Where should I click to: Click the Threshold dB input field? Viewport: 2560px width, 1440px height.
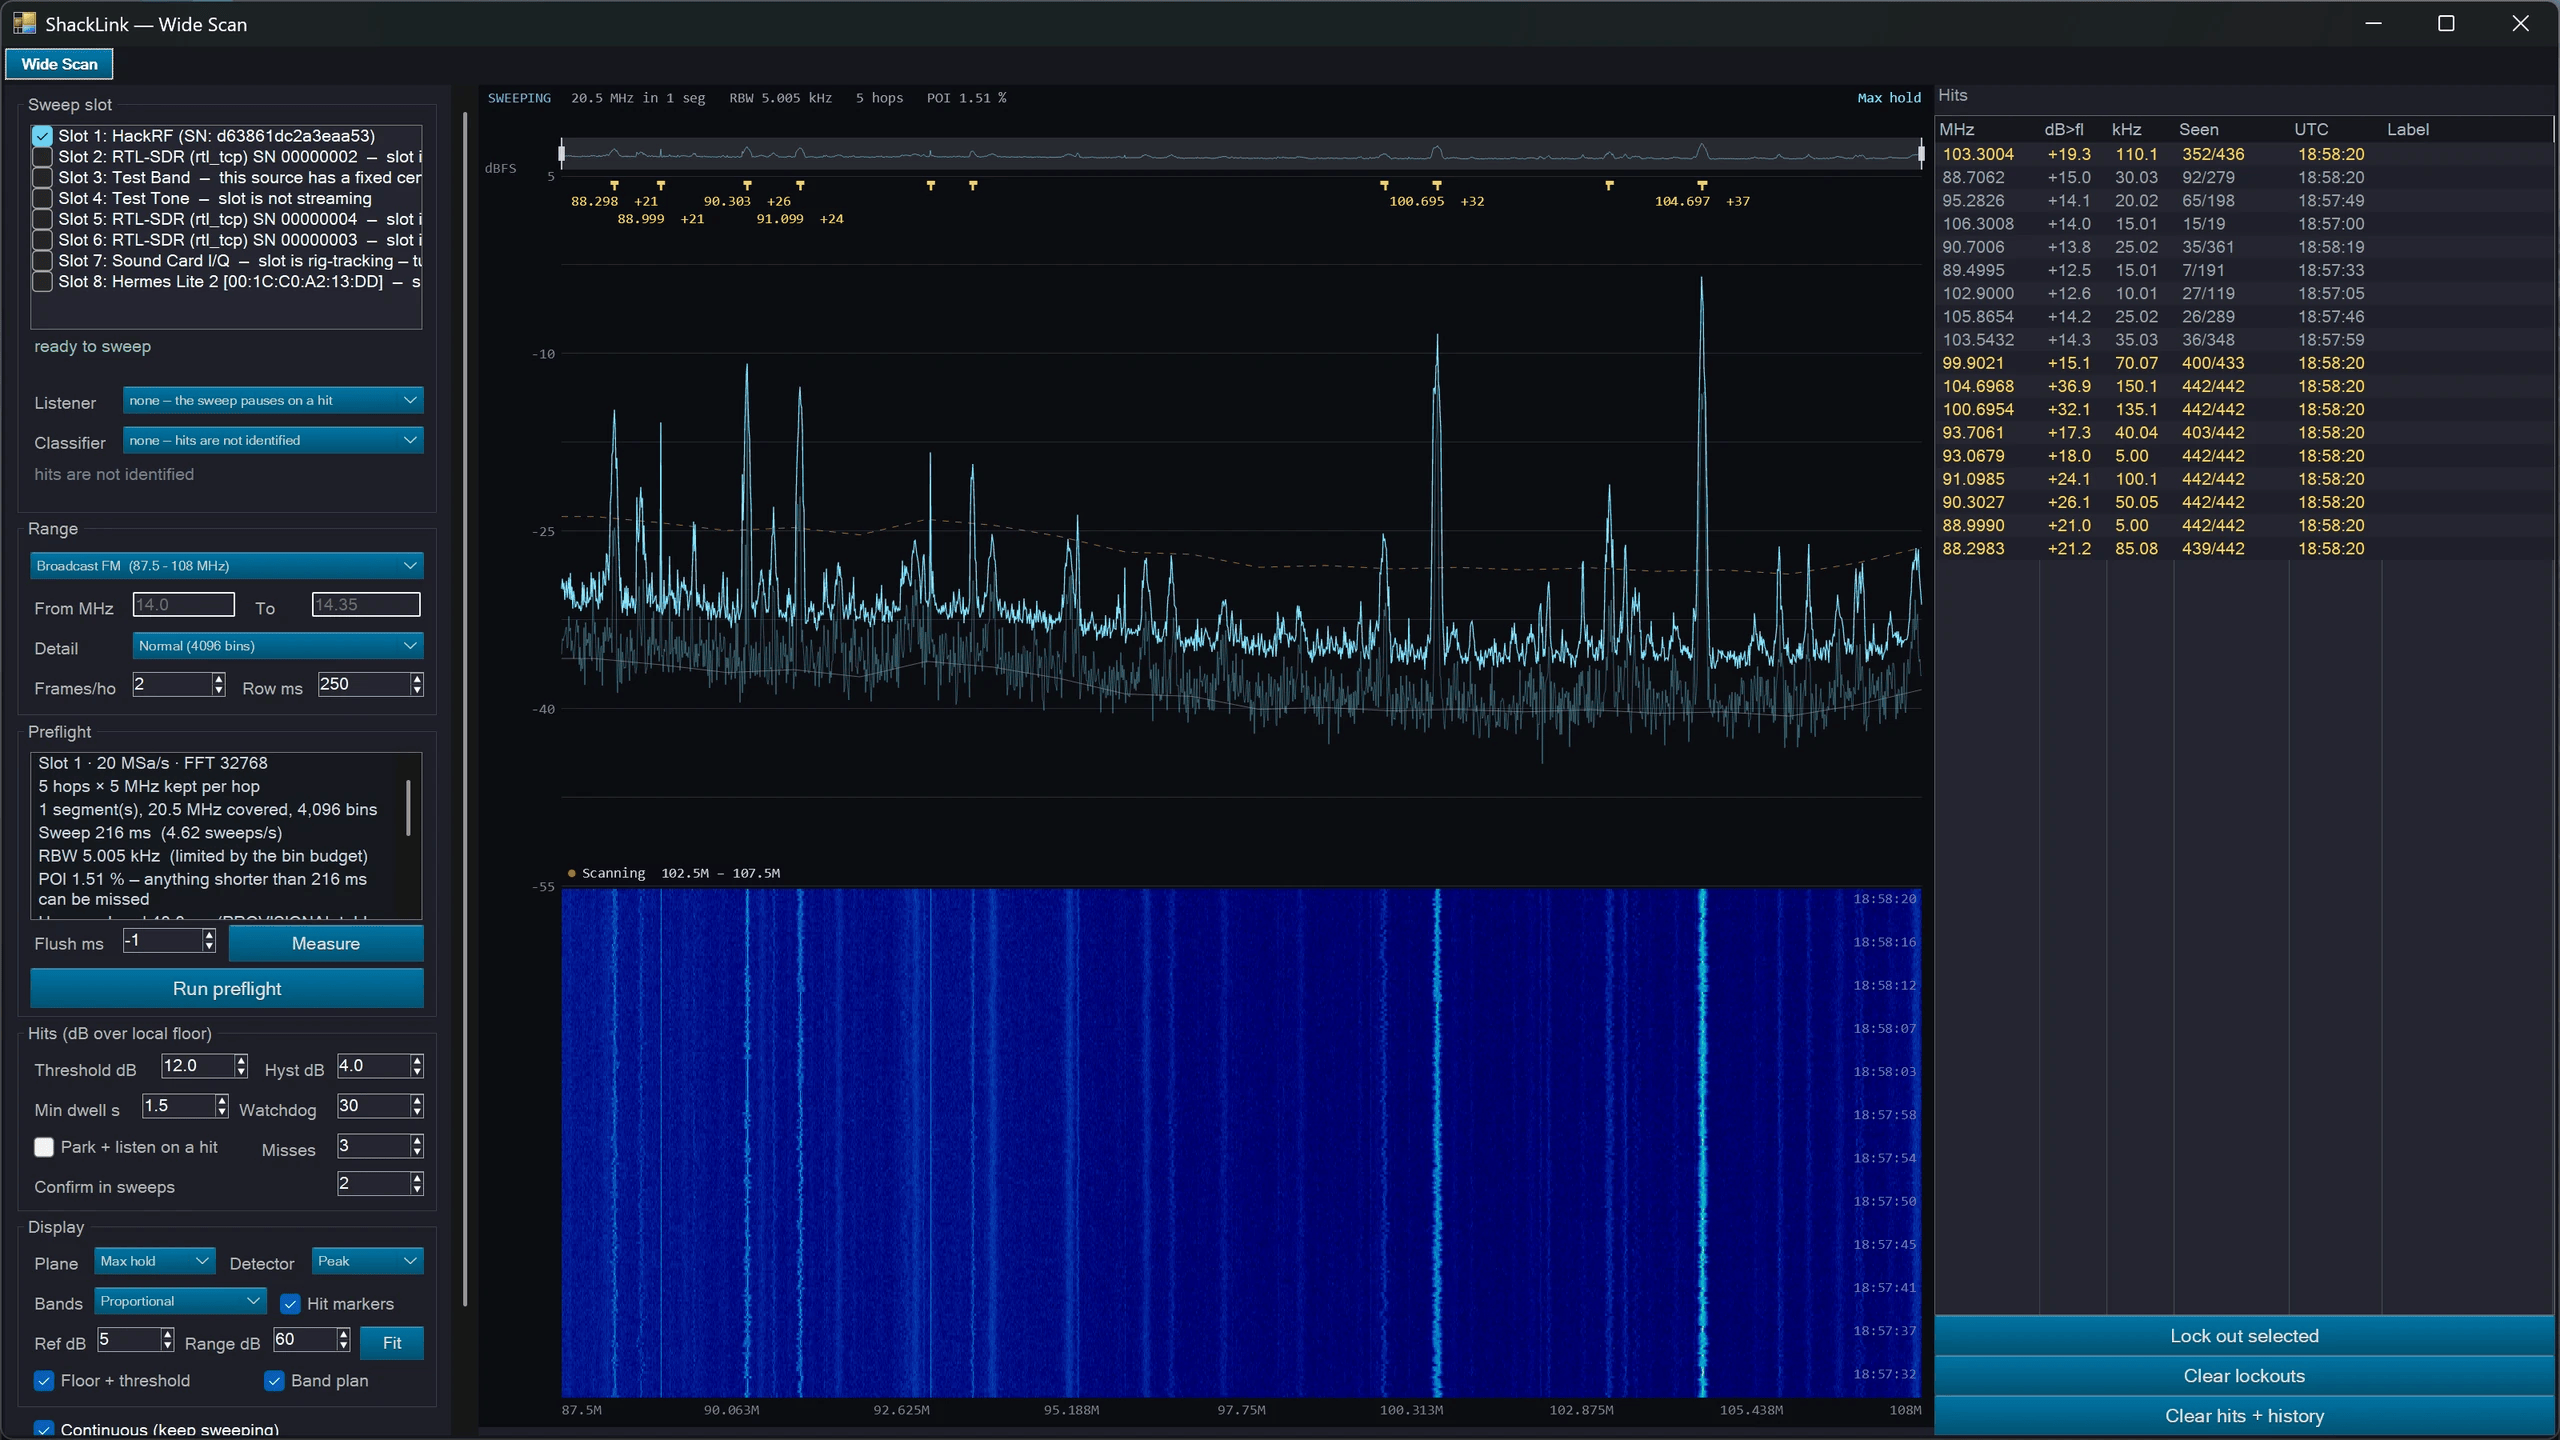tap(198, 1066)
